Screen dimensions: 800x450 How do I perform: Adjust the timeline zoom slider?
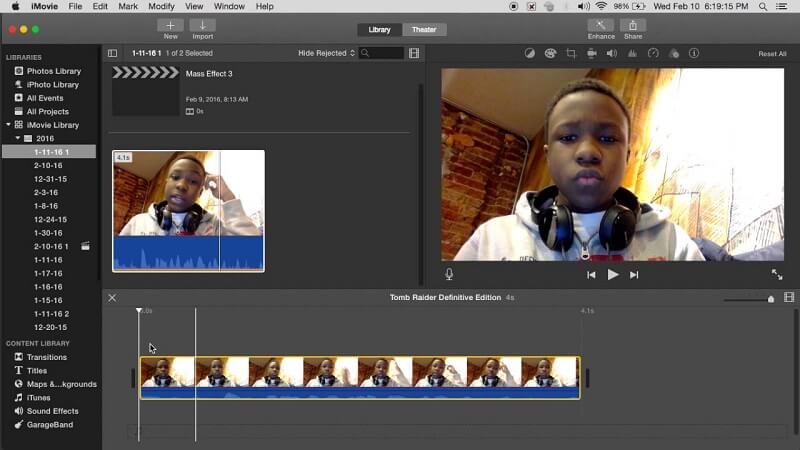click(770, 298)
